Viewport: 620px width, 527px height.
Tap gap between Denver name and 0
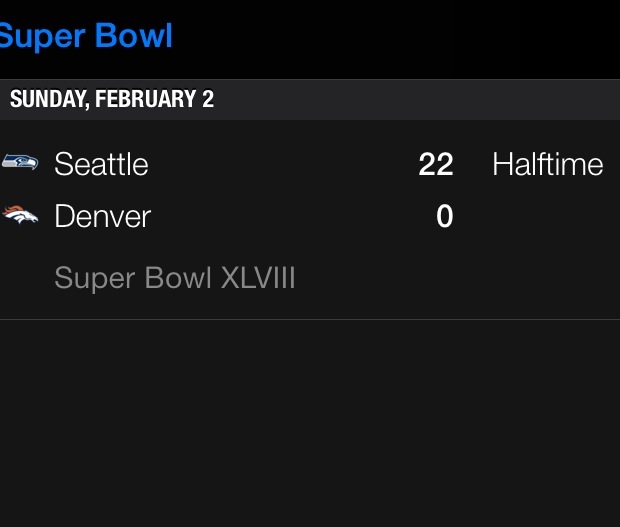click(x=290, y=216)
